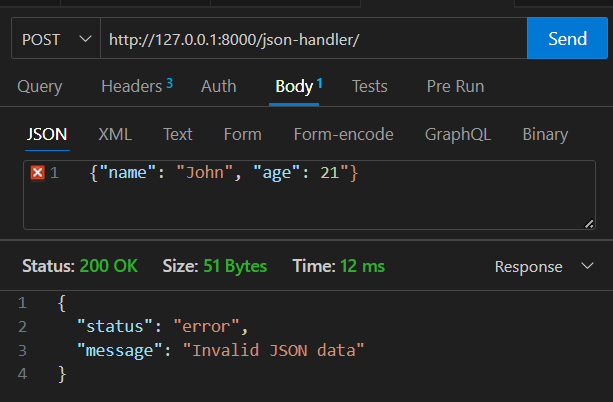The width and height of the screenshot is (613, 402).
Task: Select the Text body type
Action: pos(178,134)
